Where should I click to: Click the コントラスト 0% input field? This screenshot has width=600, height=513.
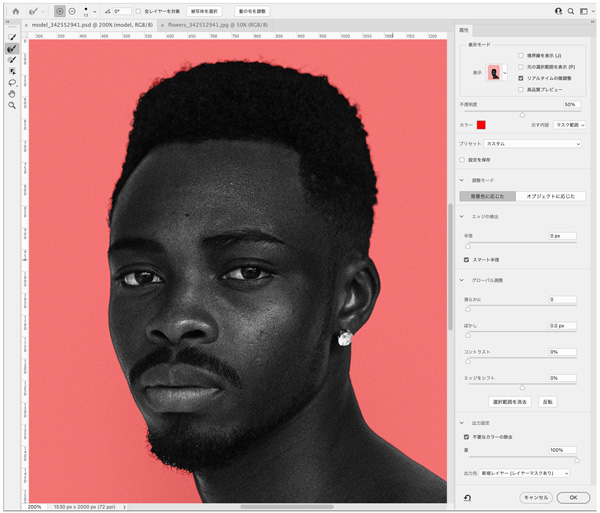(562, 352)
